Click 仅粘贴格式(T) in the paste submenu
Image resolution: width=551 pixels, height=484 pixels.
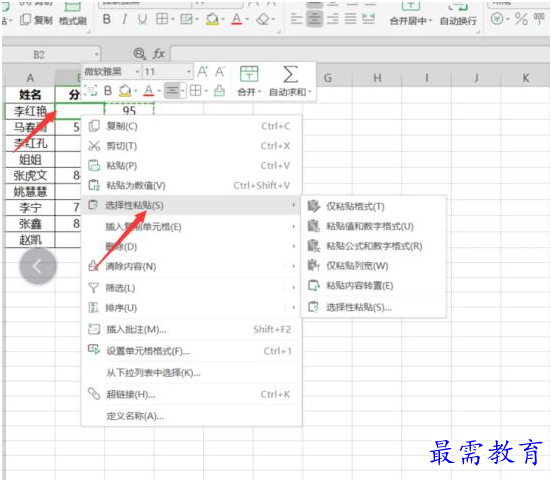pos(374,206)
